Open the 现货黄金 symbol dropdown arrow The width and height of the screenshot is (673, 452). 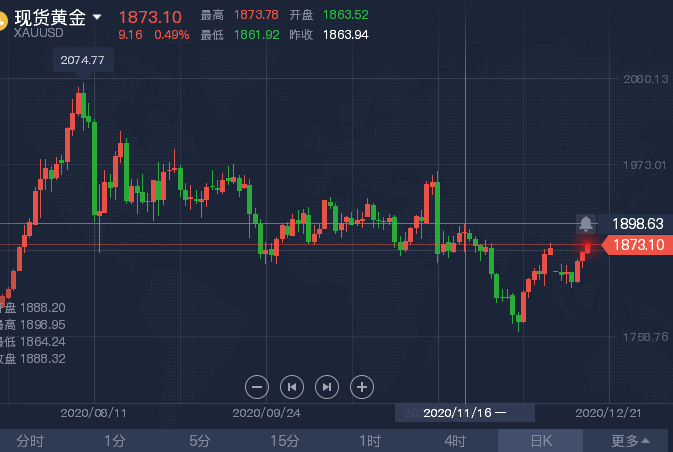coord(97,17)
